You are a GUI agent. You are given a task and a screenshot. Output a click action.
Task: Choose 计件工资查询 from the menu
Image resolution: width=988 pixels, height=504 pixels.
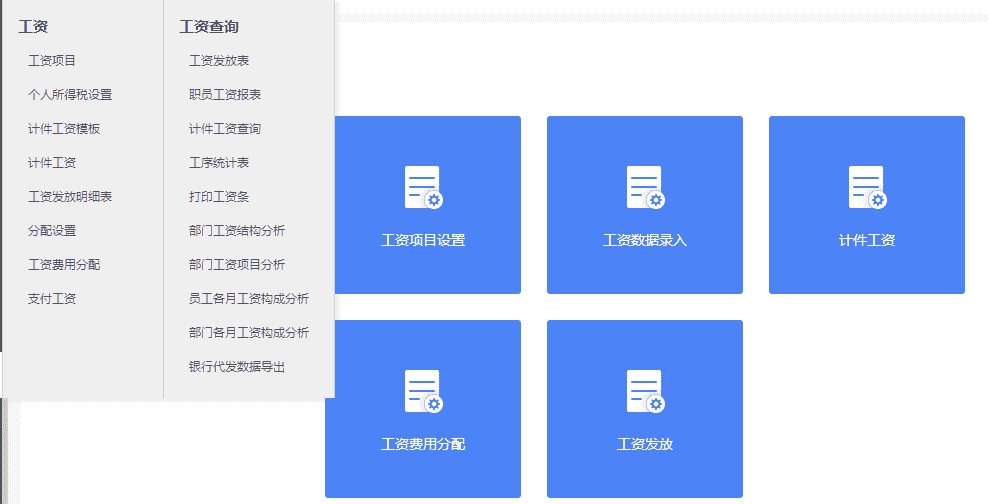click(x=225, y=129)
